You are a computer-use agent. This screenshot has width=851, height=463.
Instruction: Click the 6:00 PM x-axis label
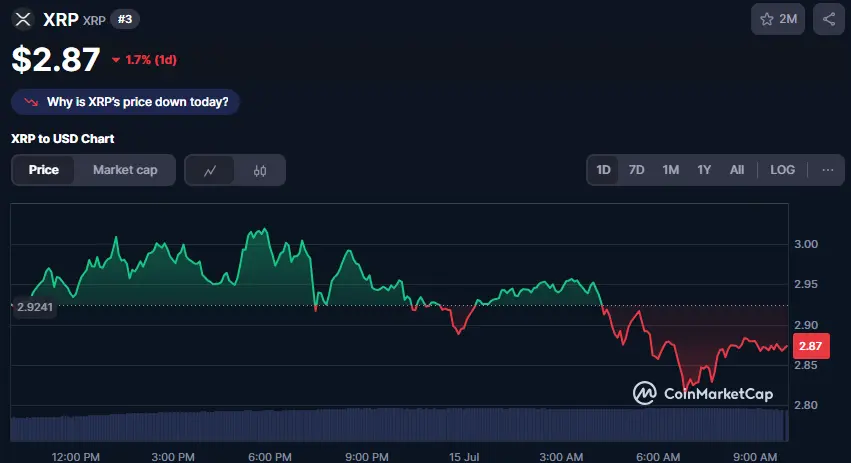click(x=270, y=457)
